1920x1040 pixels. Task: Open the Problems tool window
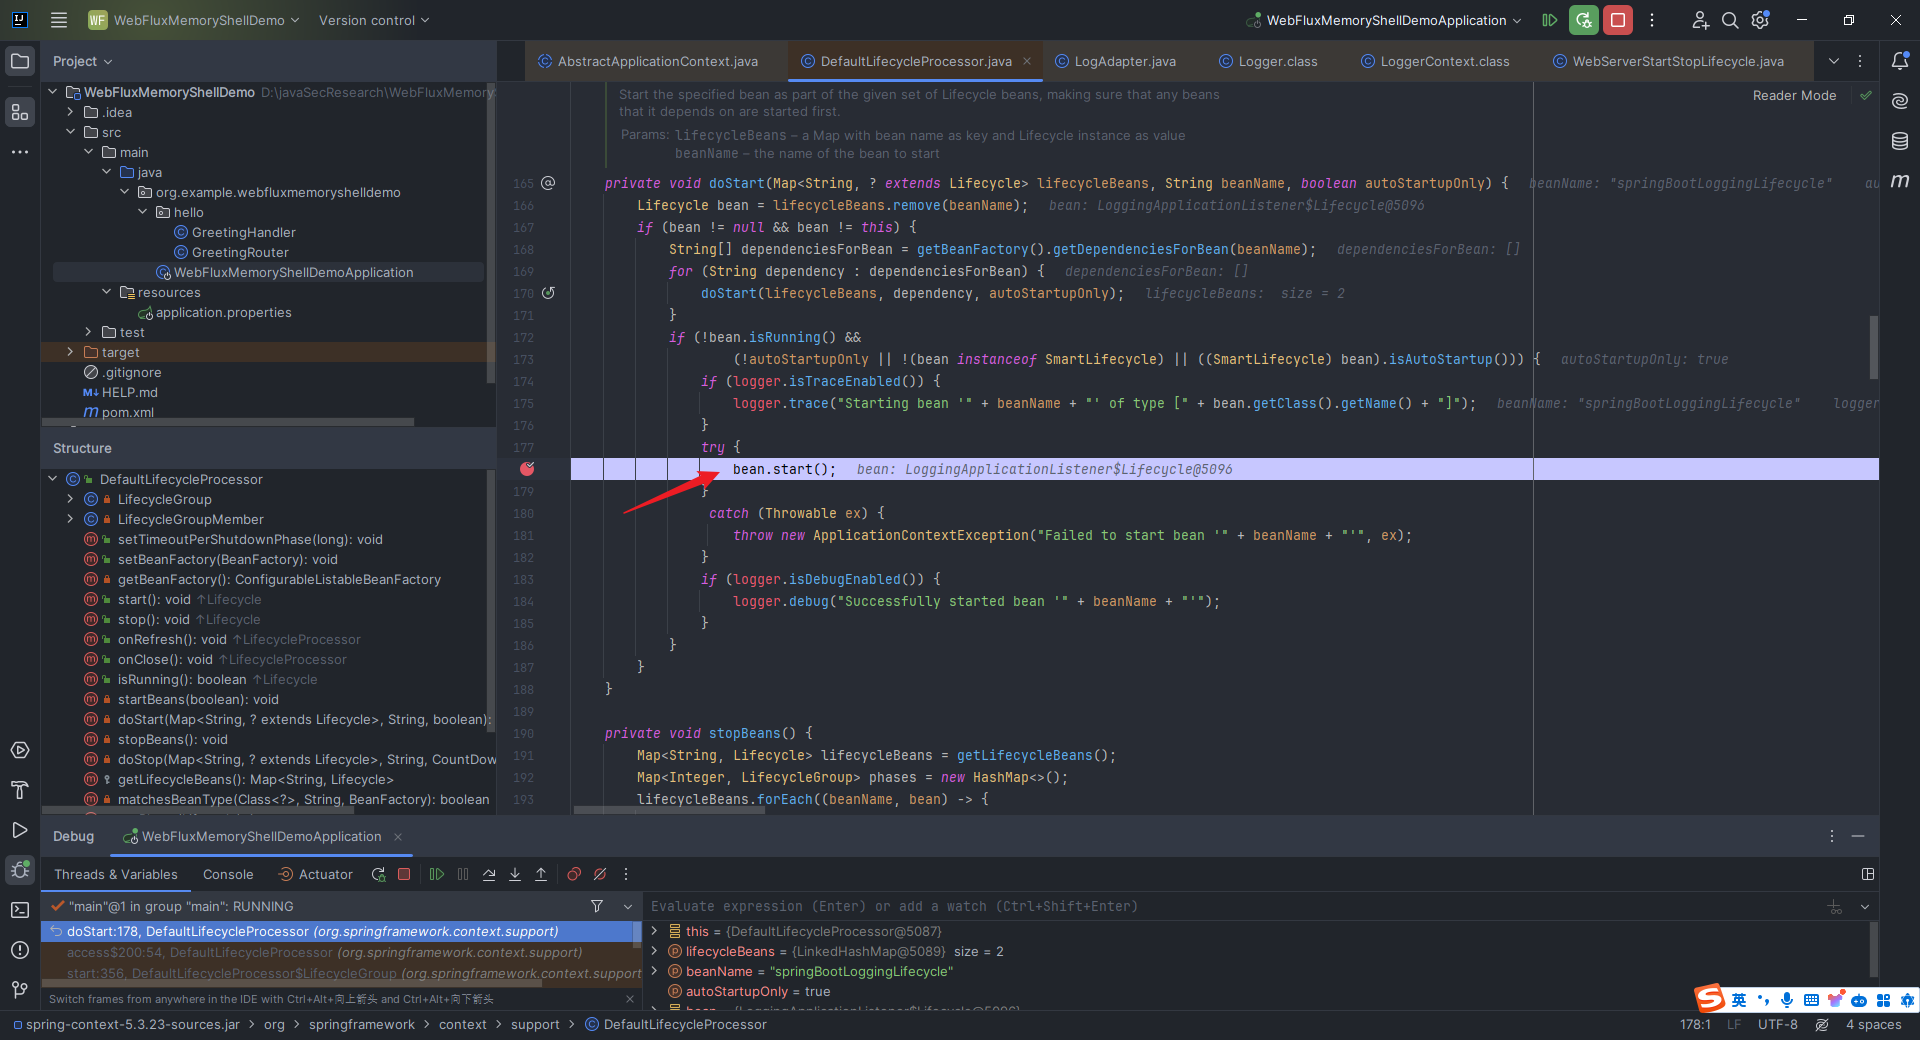click(20, 950)
